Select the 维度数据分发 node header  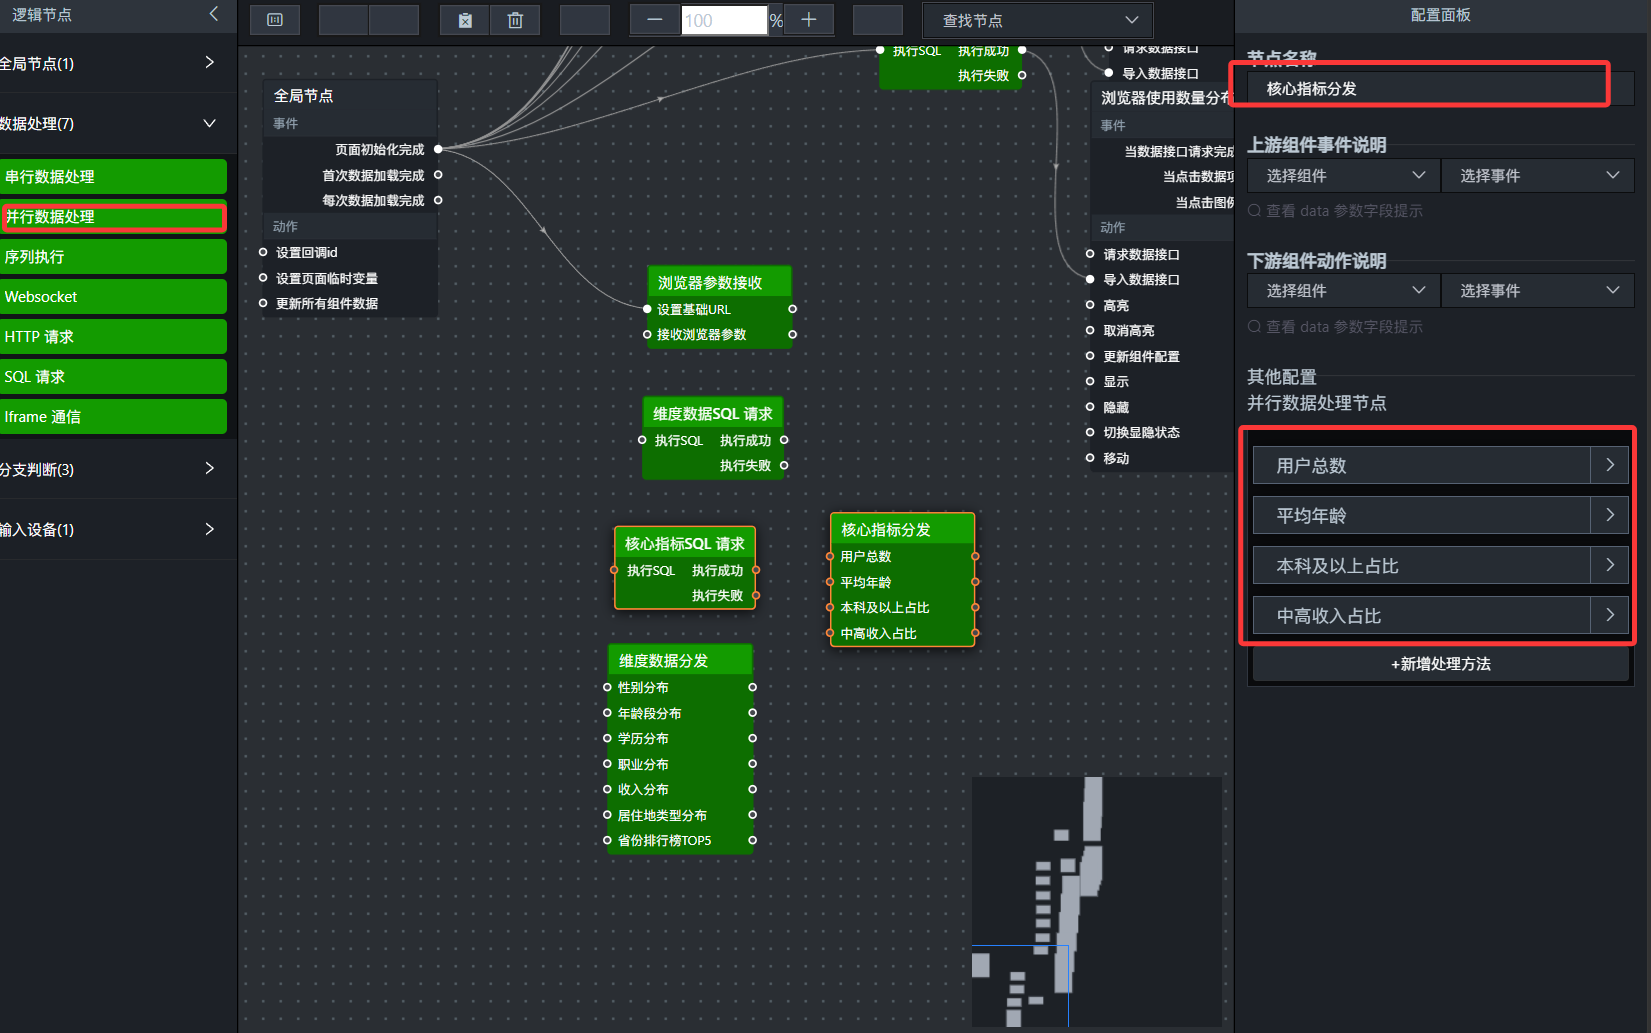point(680,661)
